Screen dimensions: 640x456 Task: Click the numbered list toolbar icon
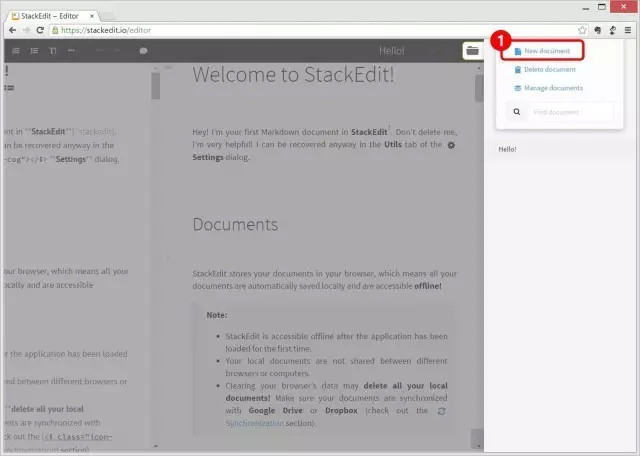click(16, 51)
